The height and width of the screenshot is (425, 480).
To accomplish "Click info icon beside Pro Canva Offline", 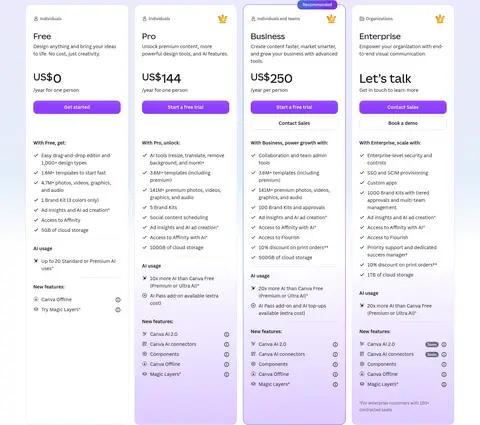I will click(226, 364).
